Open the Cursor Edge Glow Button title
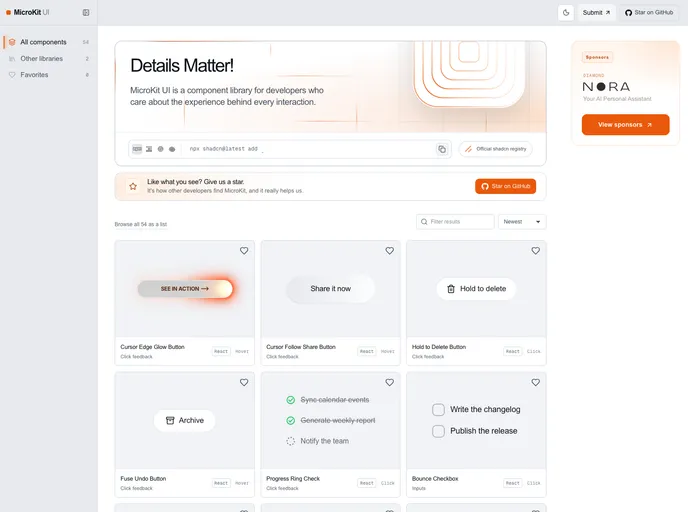Screen dimensions: 688x512 point(152,347)
